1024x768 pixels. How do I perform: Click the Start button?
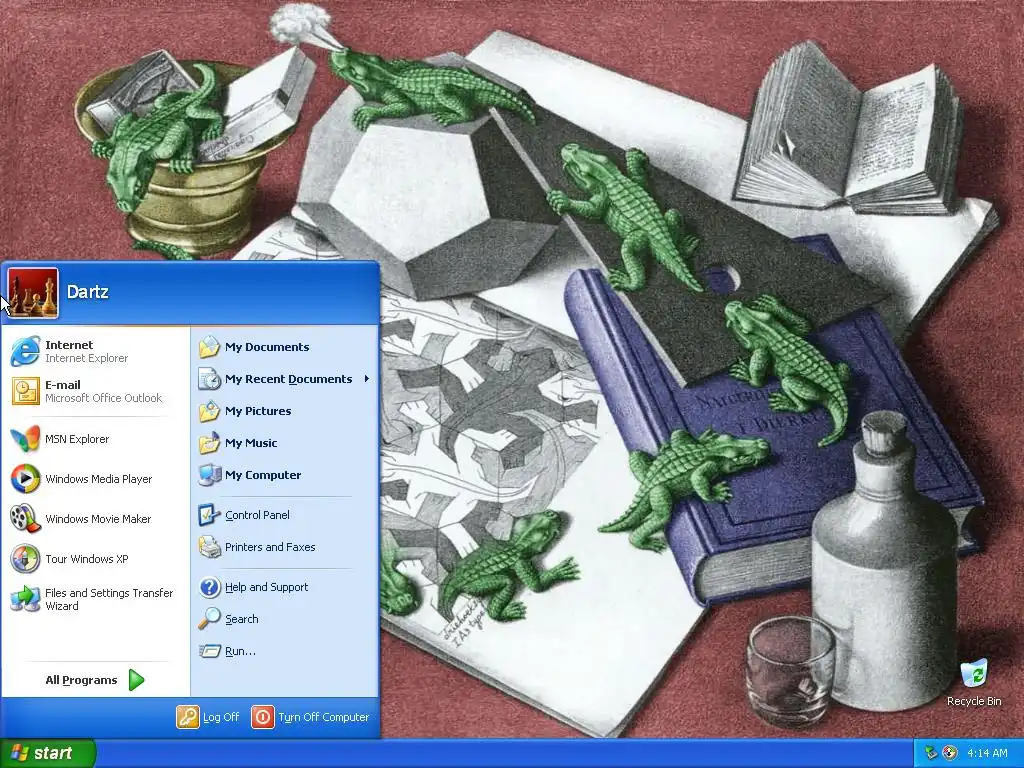(48, 753)
